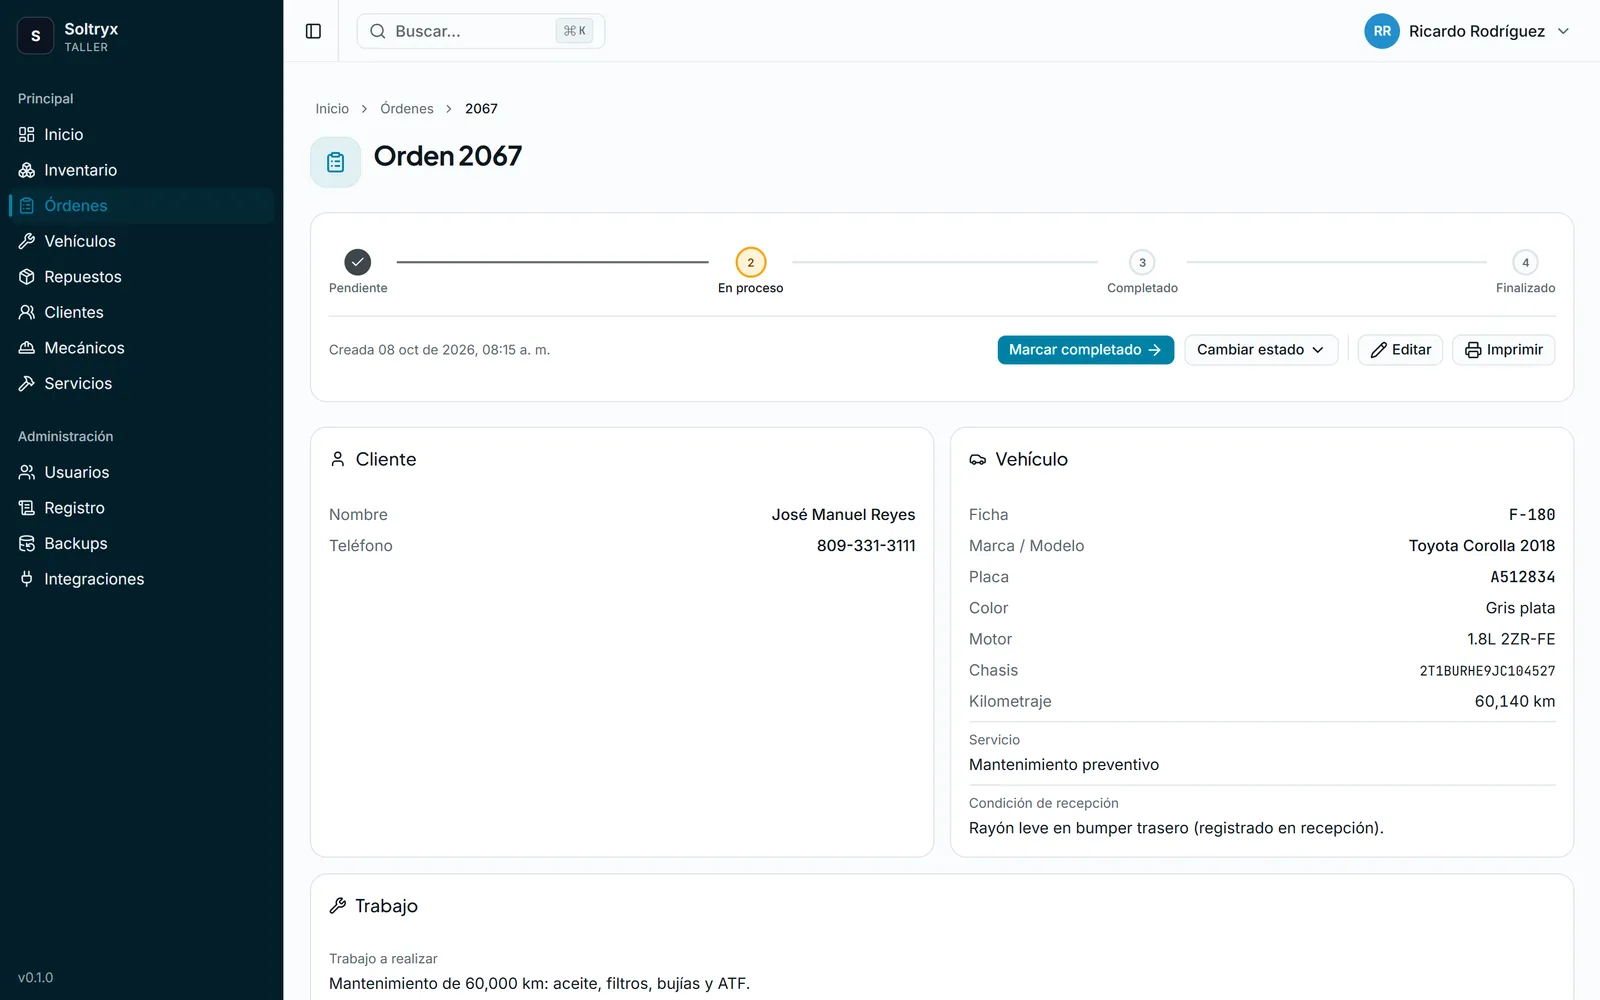Expand the Cambiar estado dropdown
The image size is (1600, 1000).
tap(1261, 350)
